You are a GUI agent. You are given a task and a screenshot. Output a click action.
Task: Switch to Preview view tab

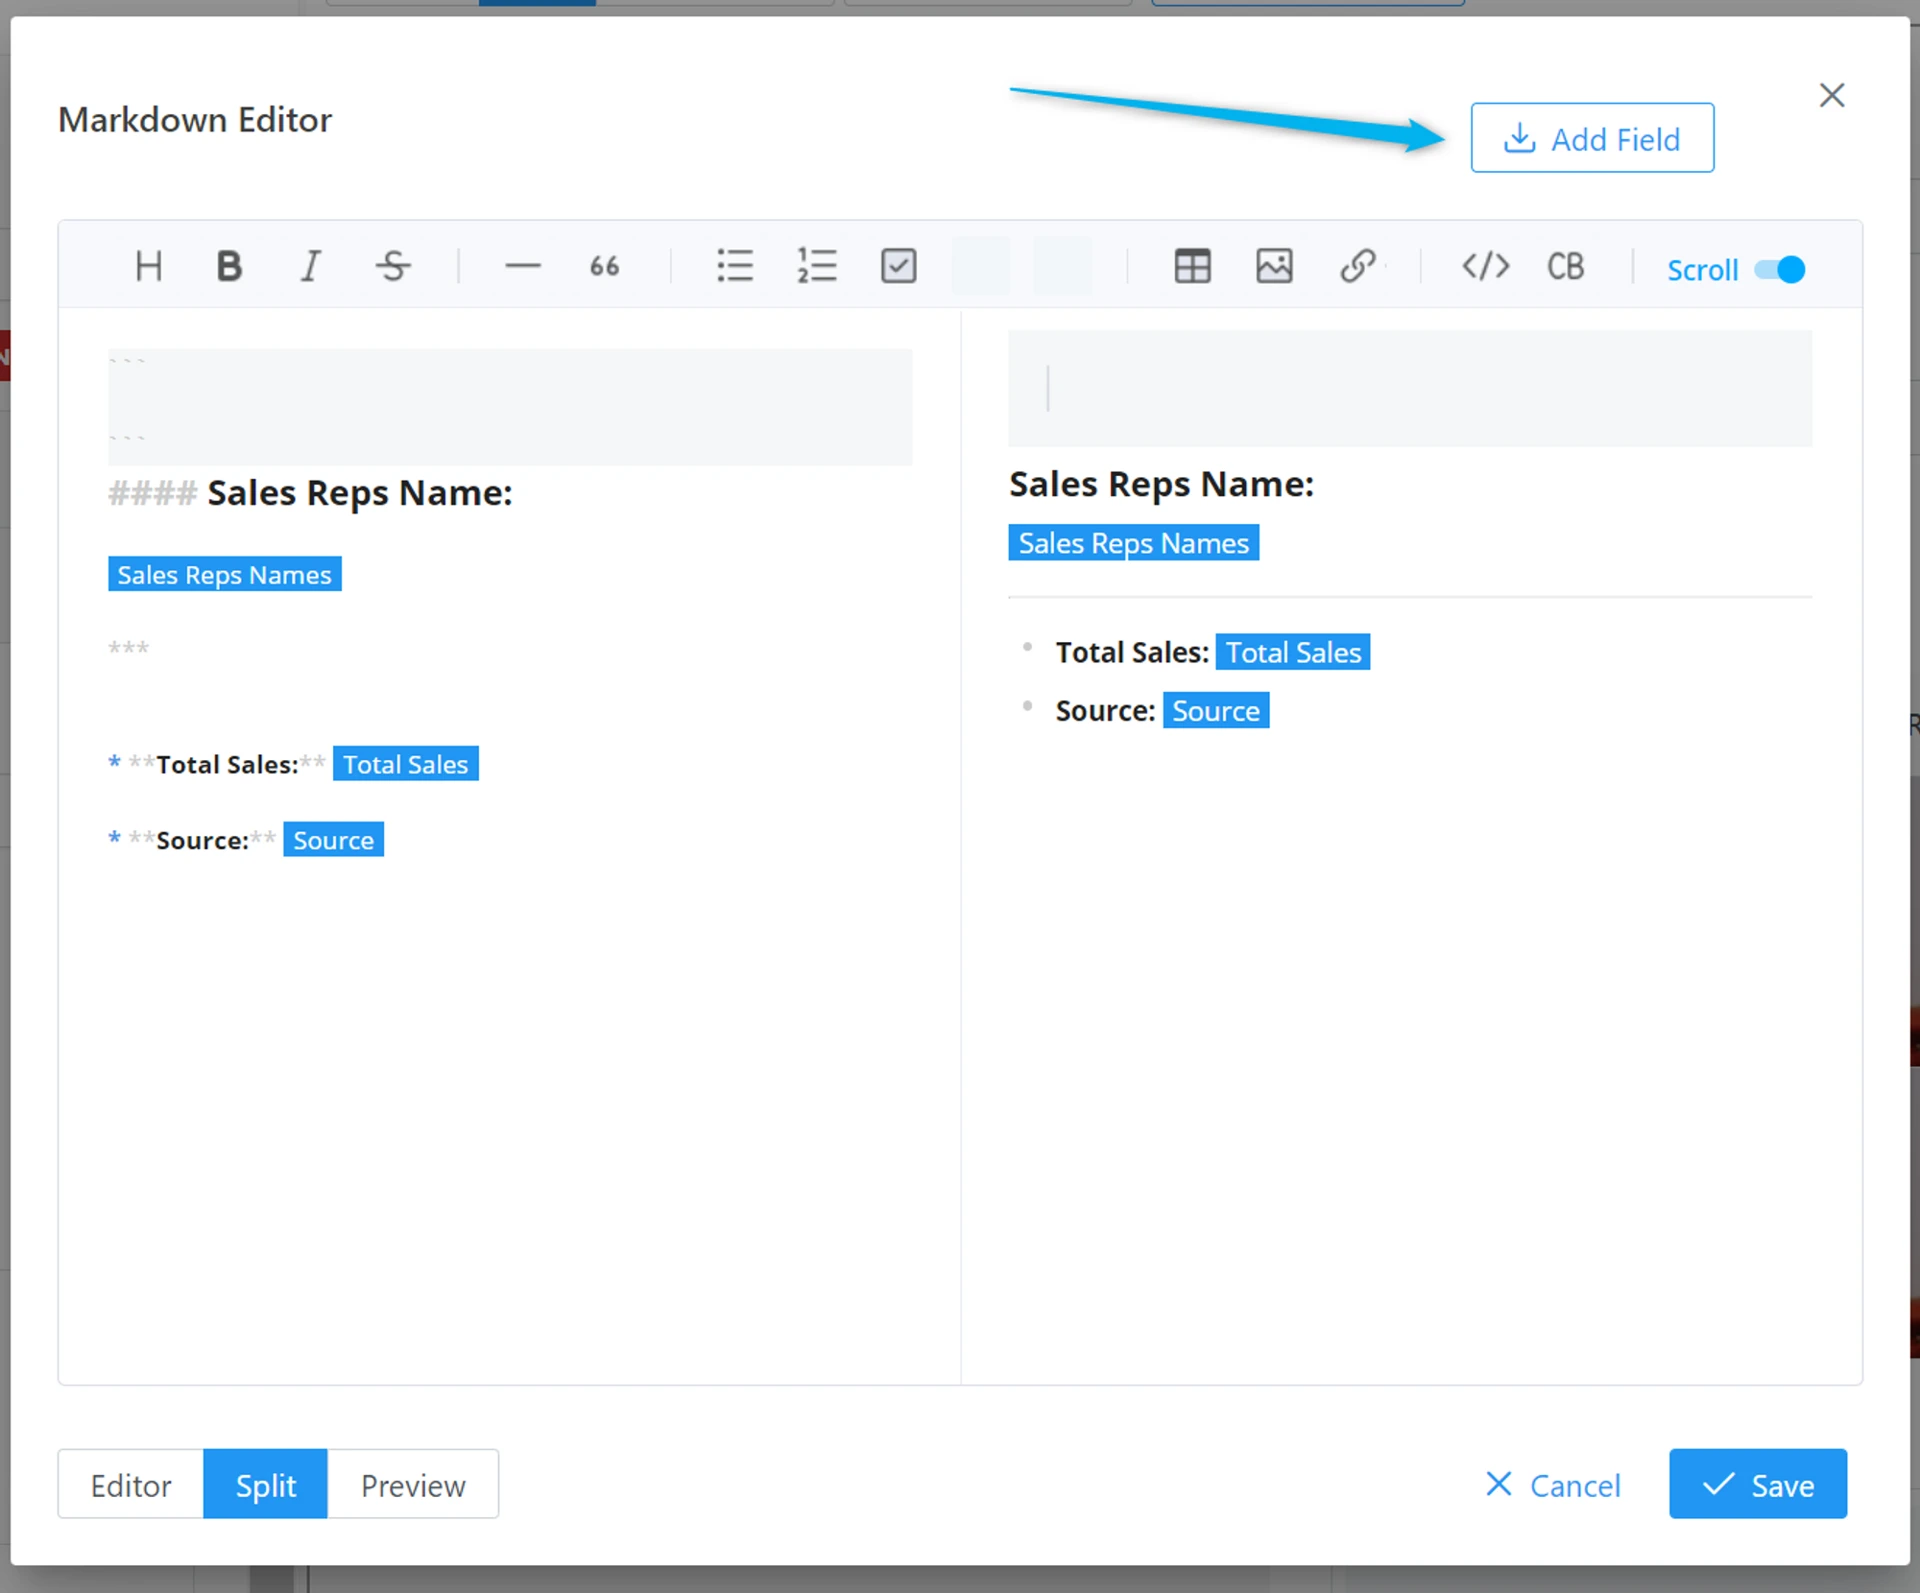coord(413,1485)
